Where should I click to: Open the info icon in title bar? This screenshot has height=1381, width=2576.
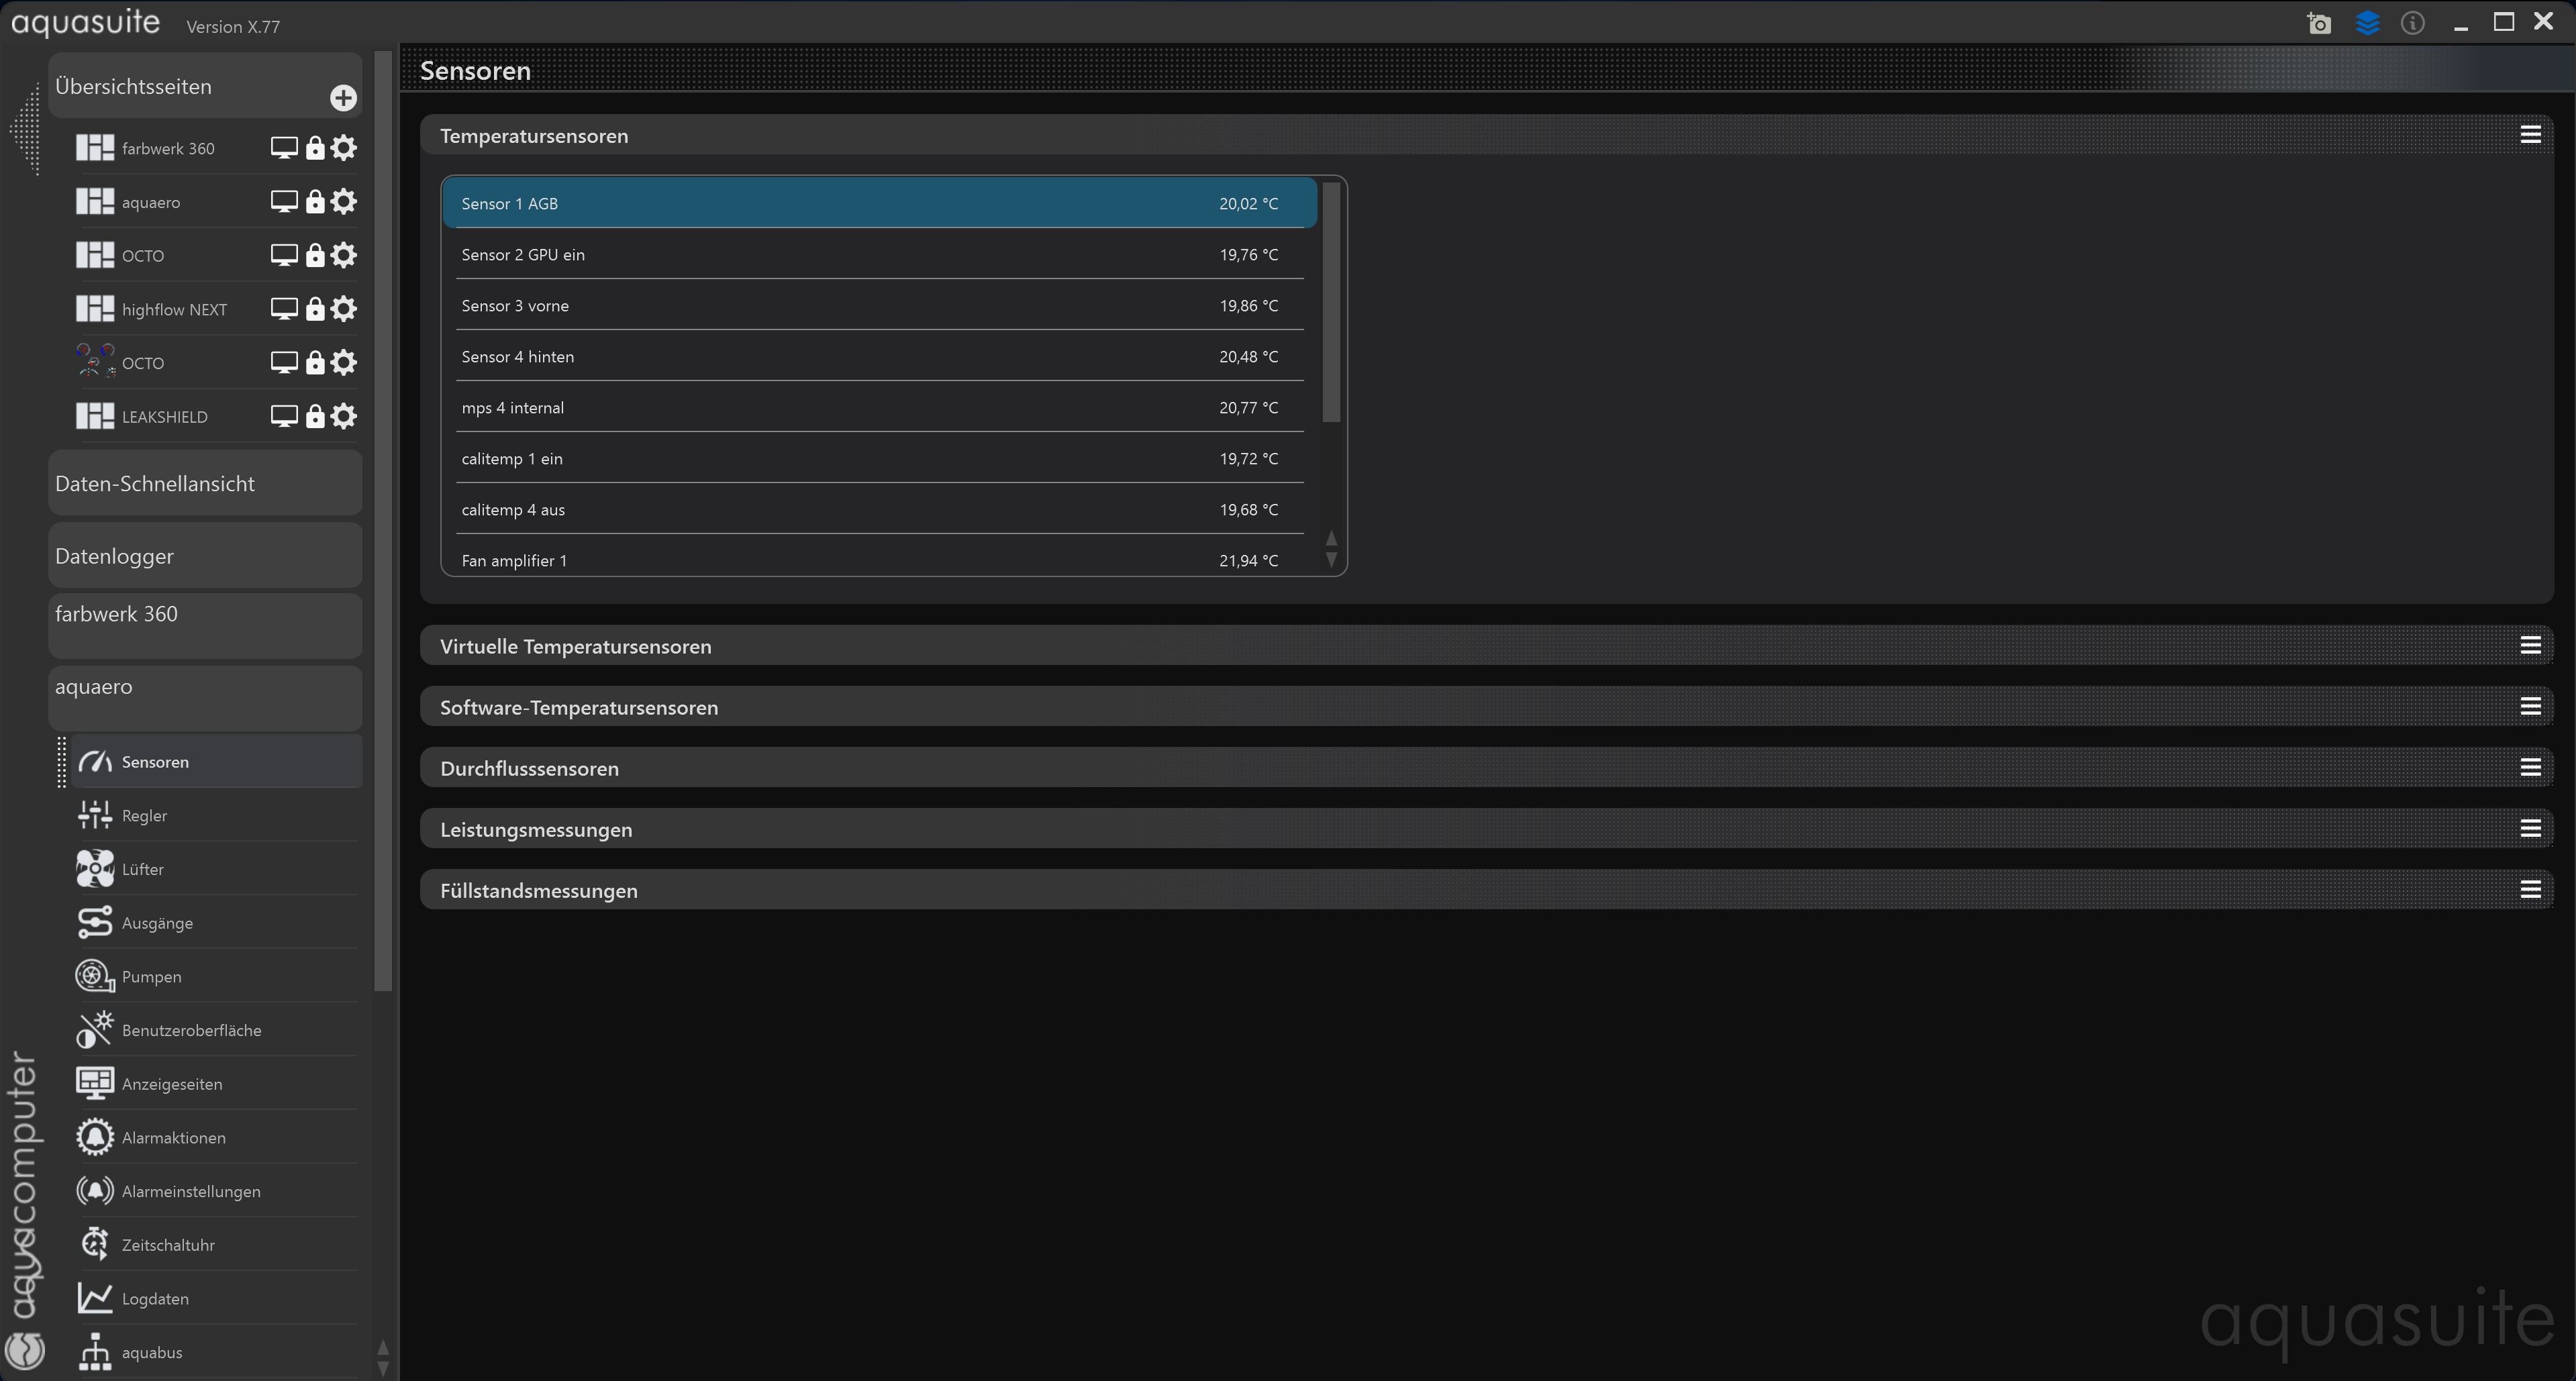click(x=2413, y=23)
